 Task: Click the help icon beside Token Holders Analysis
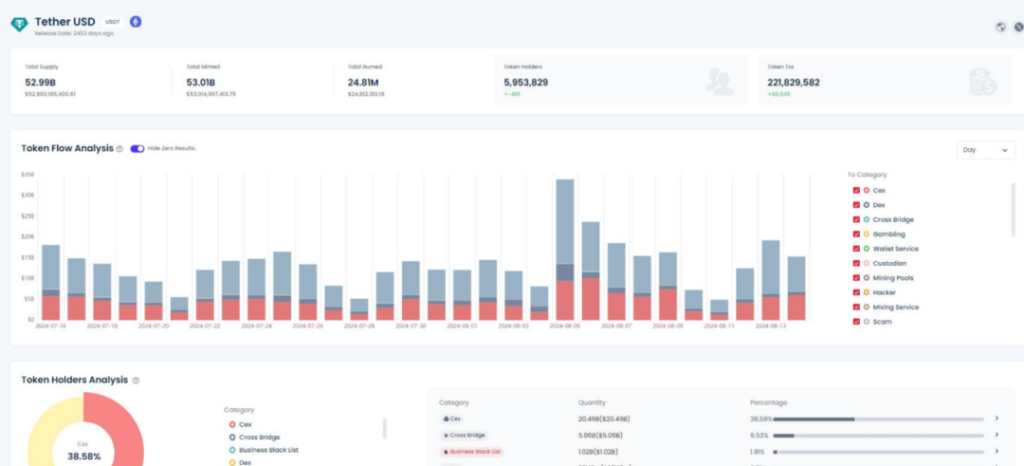click(x=136, y=381)
